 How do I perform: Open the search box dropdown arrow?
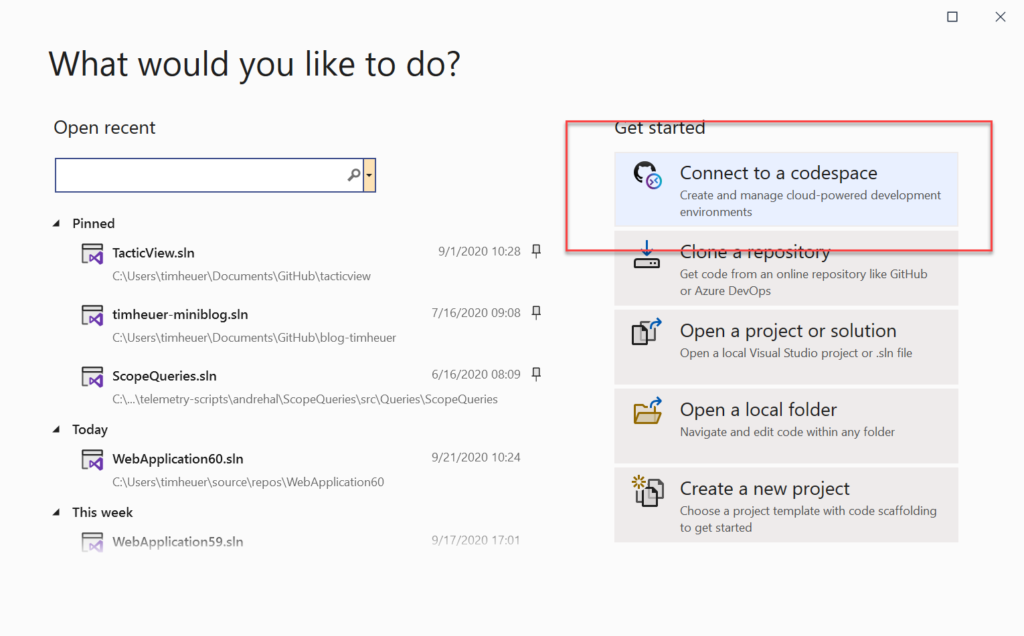(370, 175)
